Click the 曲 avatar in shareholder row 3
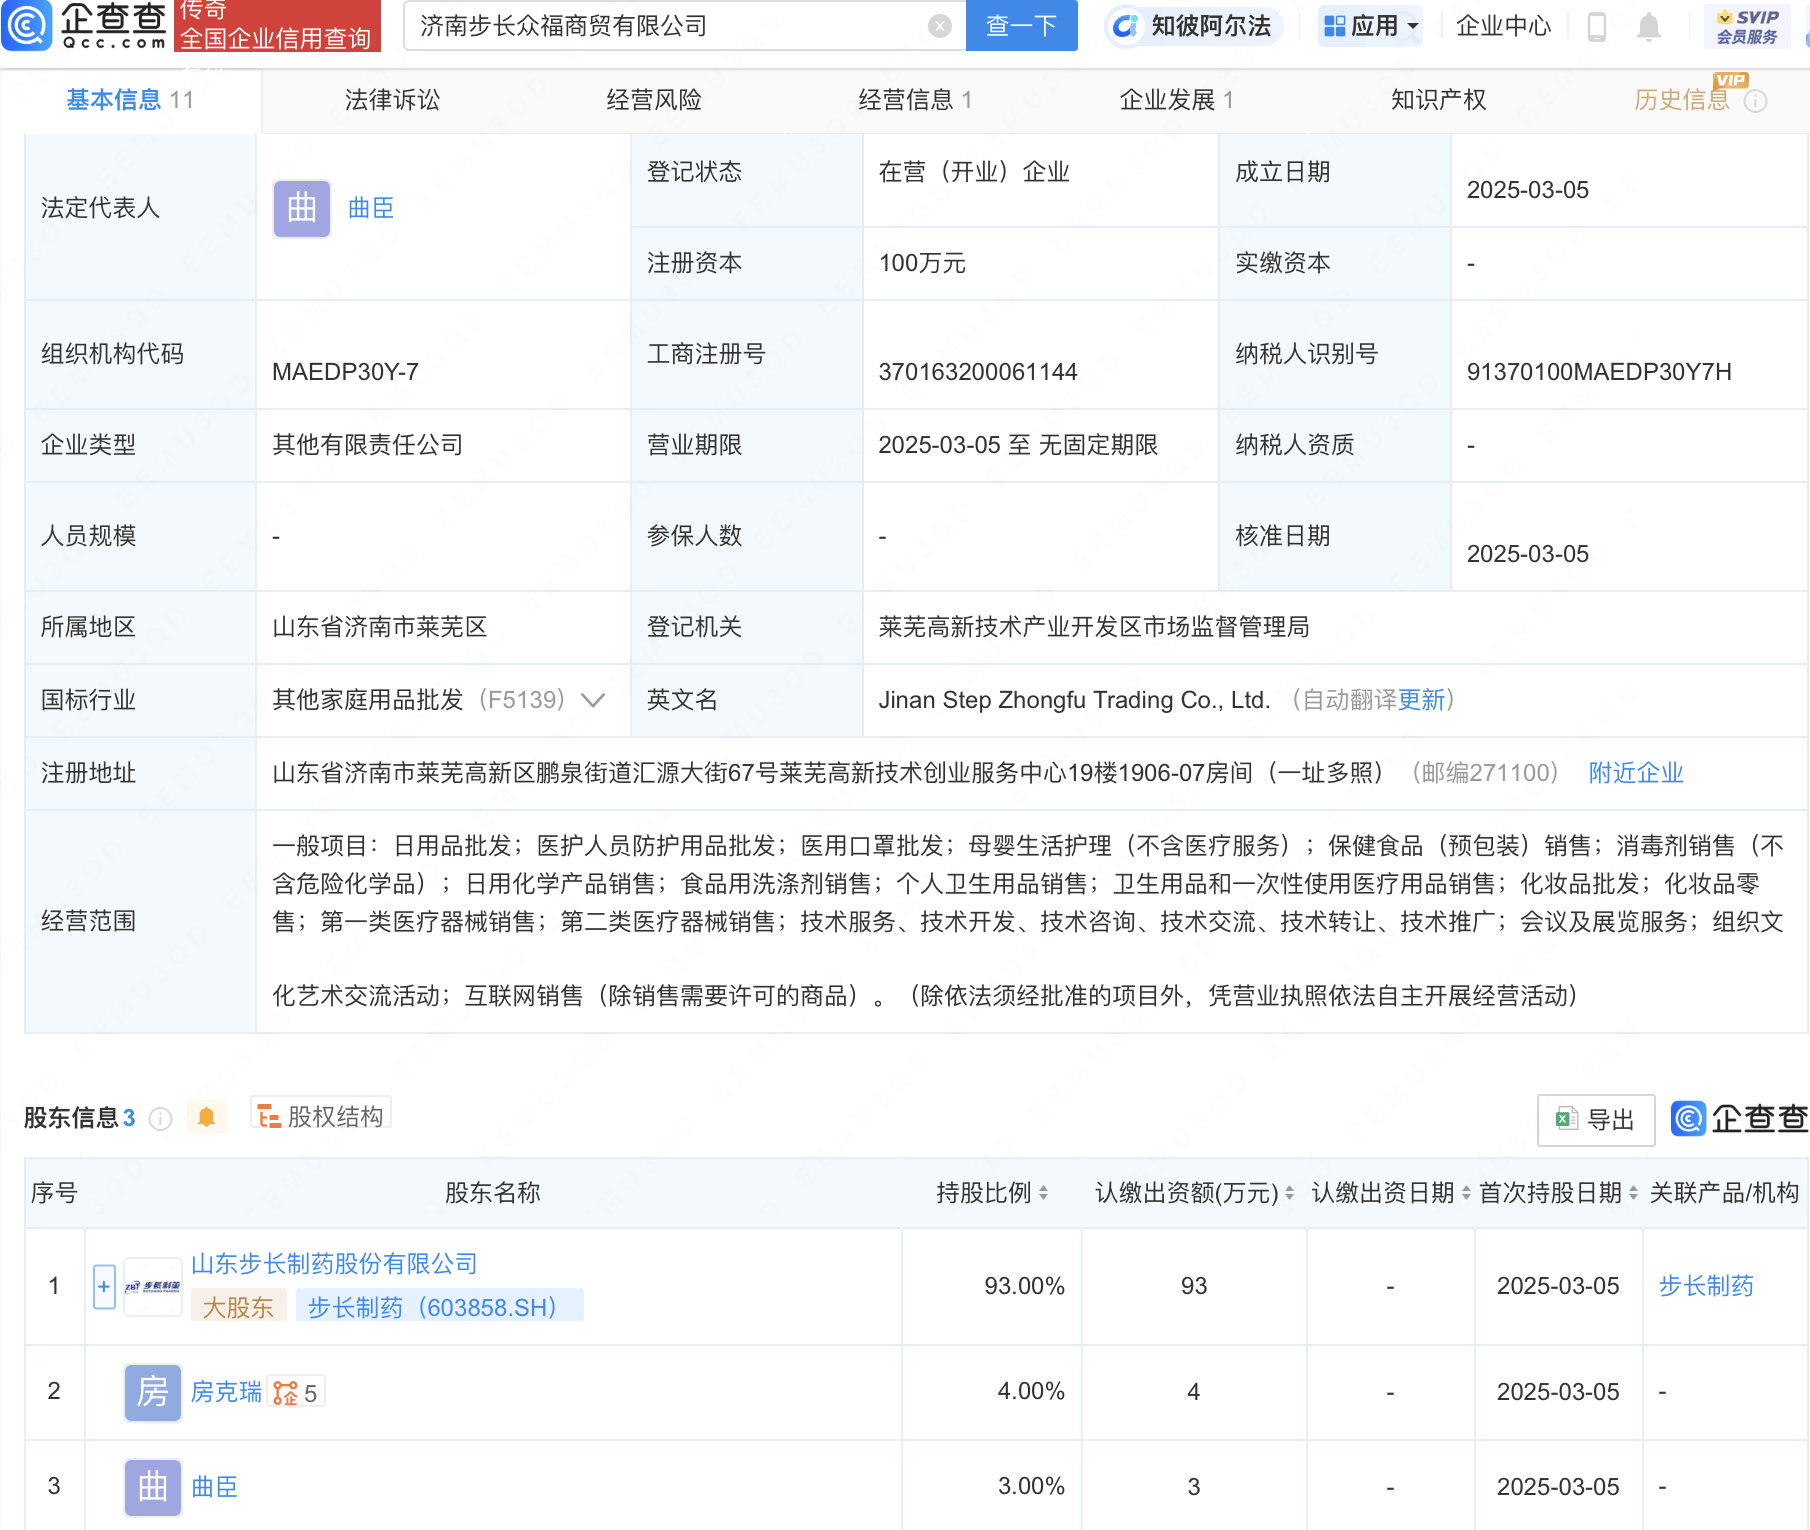The height and width of the screenshot is (1530, 1810). (x=153, y=1488)
